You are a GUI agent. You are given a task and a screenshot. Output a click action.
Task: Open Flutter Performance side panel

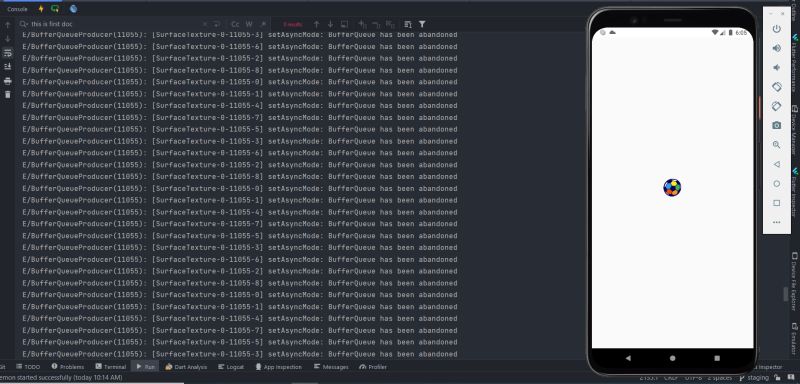(795, 62)
